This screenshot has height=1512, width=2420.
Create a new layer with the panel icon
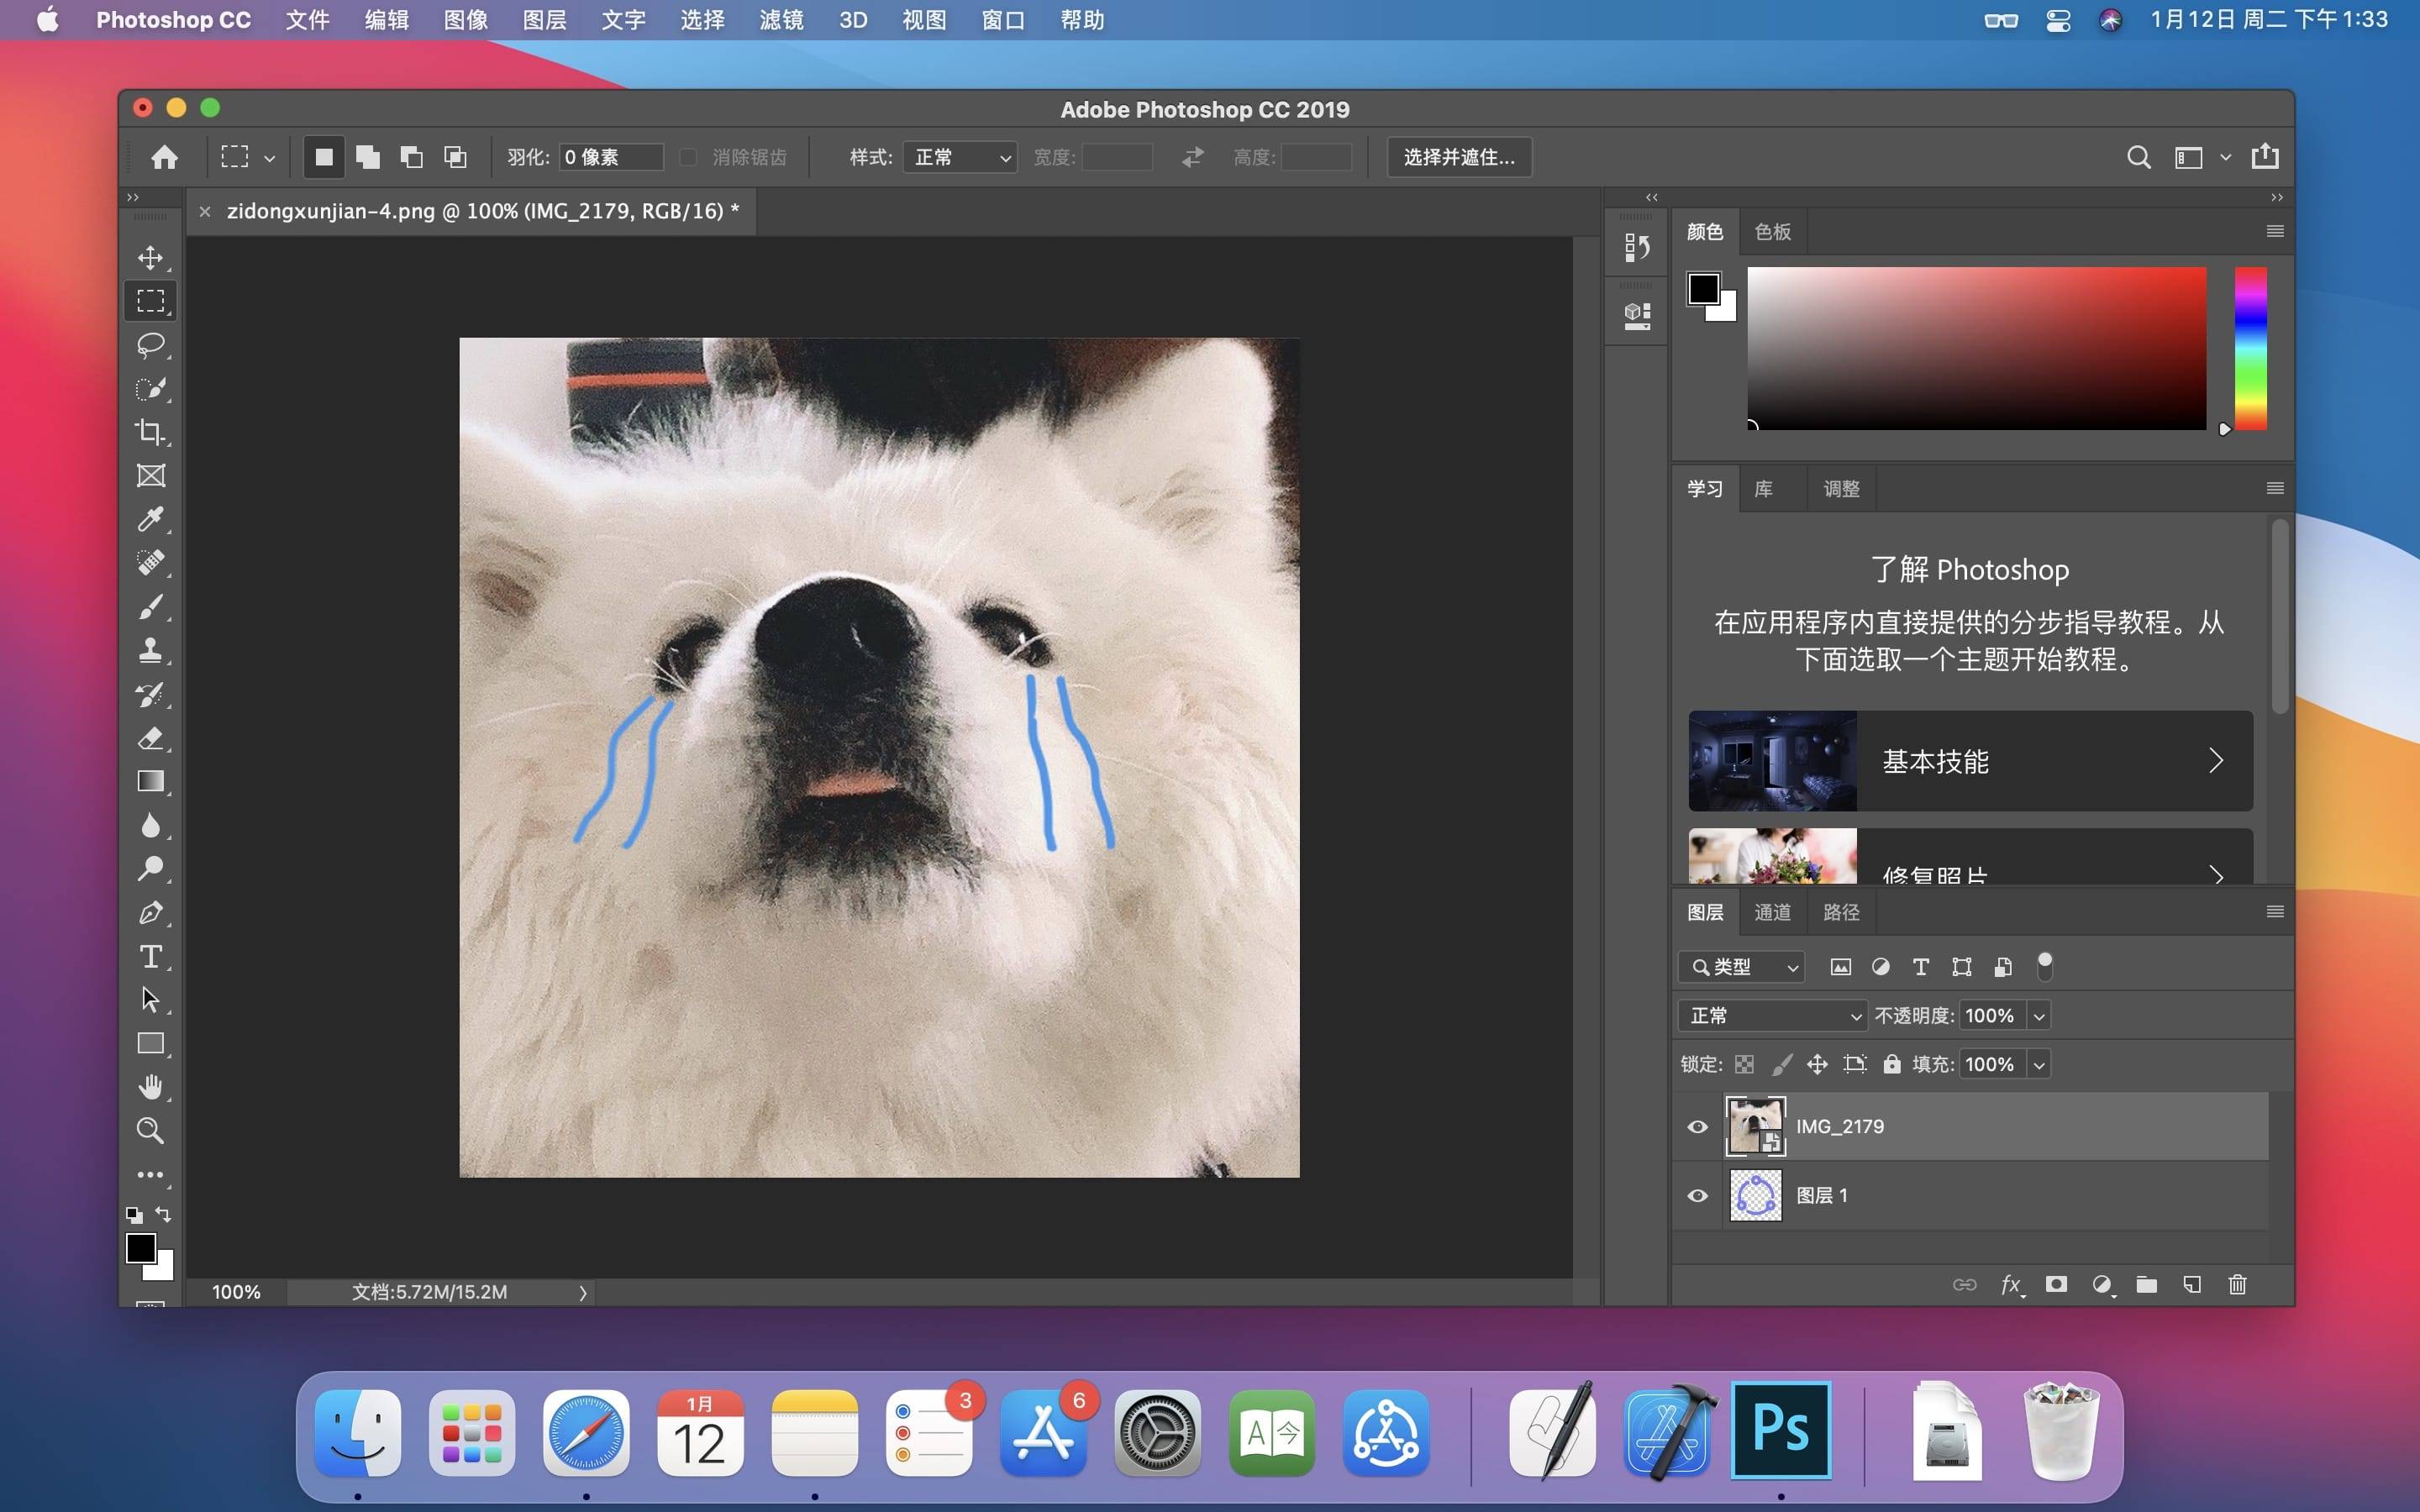coord(2192,1285)
